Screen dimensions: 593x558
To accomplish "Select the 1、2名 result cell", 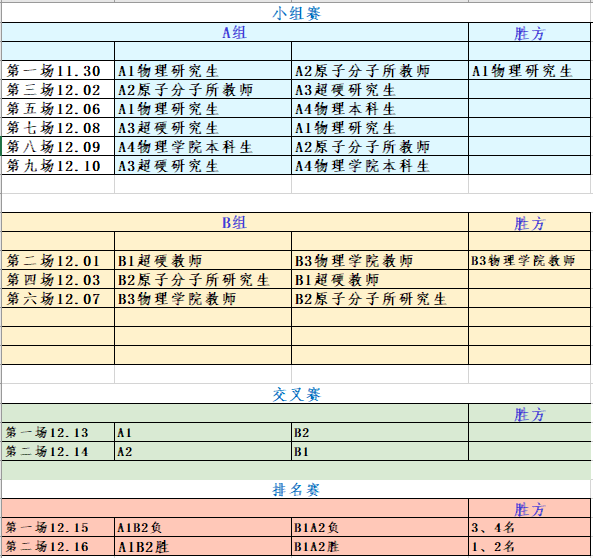I will 529,546.
